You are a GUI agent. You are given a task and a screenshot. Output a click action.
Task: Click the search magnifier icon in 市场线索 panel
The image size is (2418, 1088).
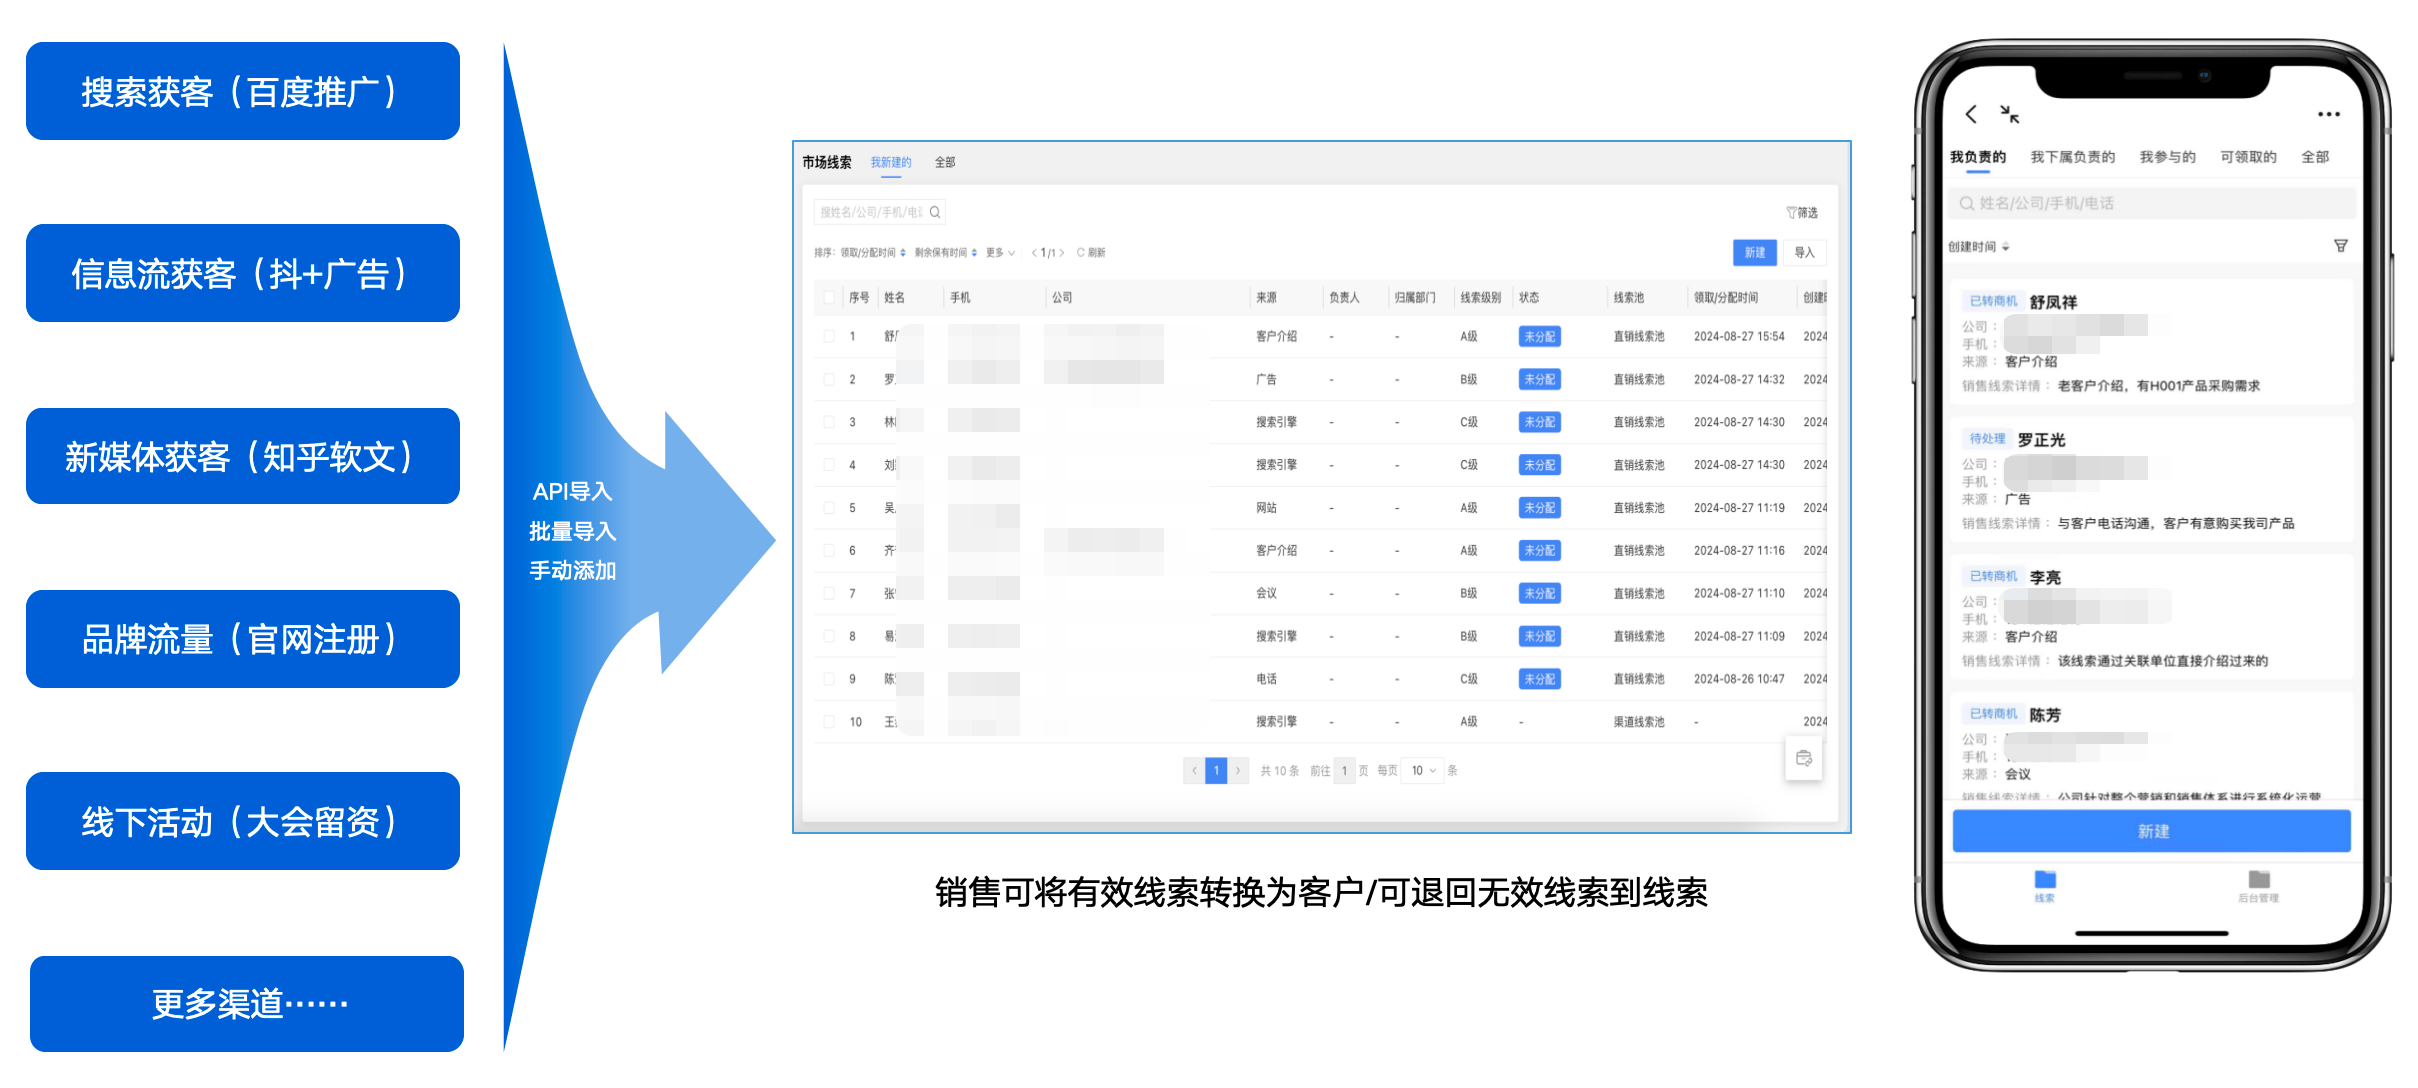(935, 212)
